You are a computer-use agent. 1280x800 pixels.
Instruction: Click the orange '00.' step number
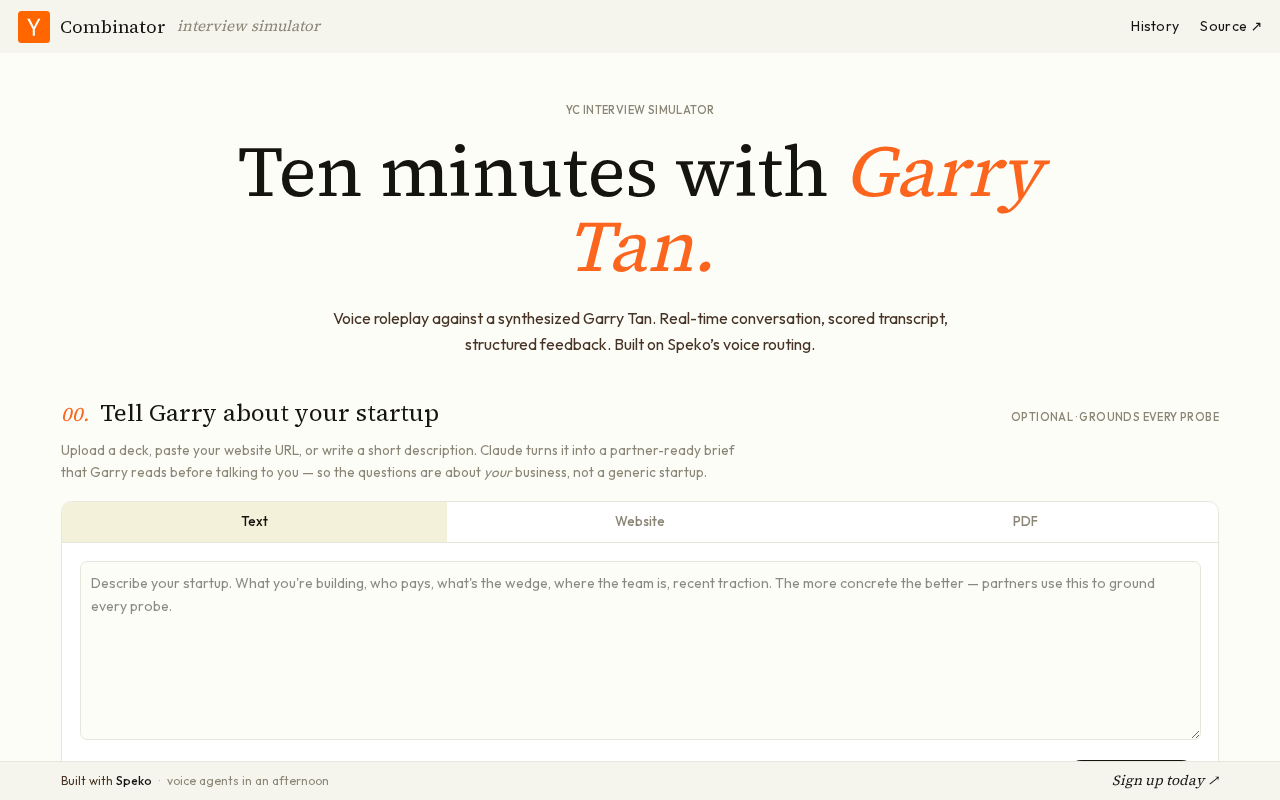[75, 414]
